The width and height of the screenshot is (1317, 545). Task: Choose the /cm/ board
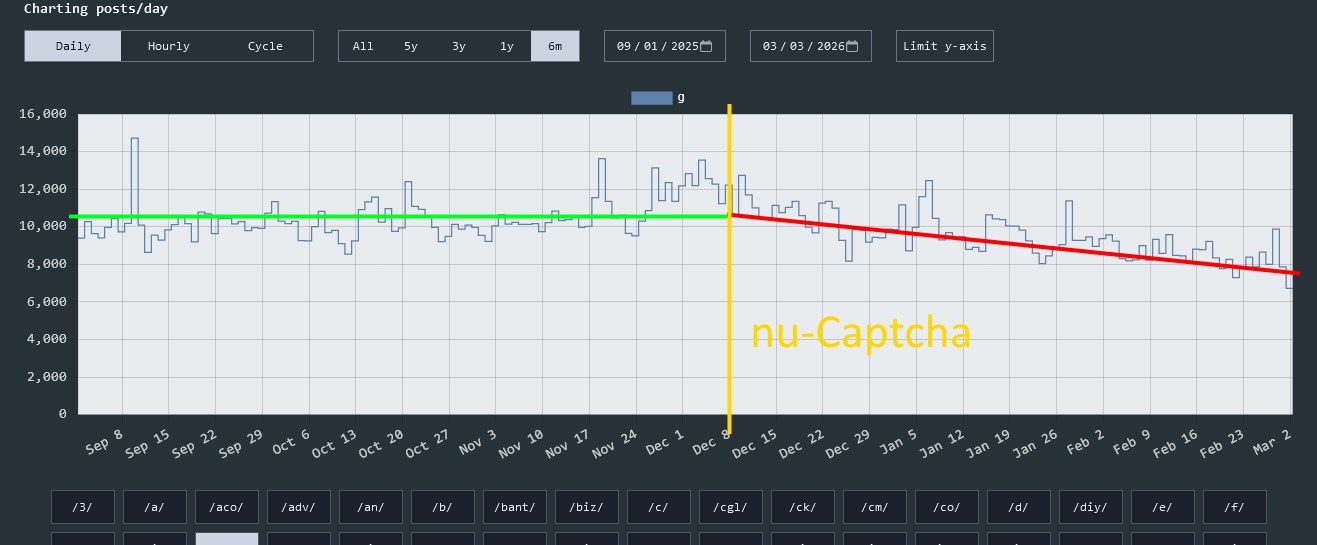pyautogui.click(x=875, y=507)
